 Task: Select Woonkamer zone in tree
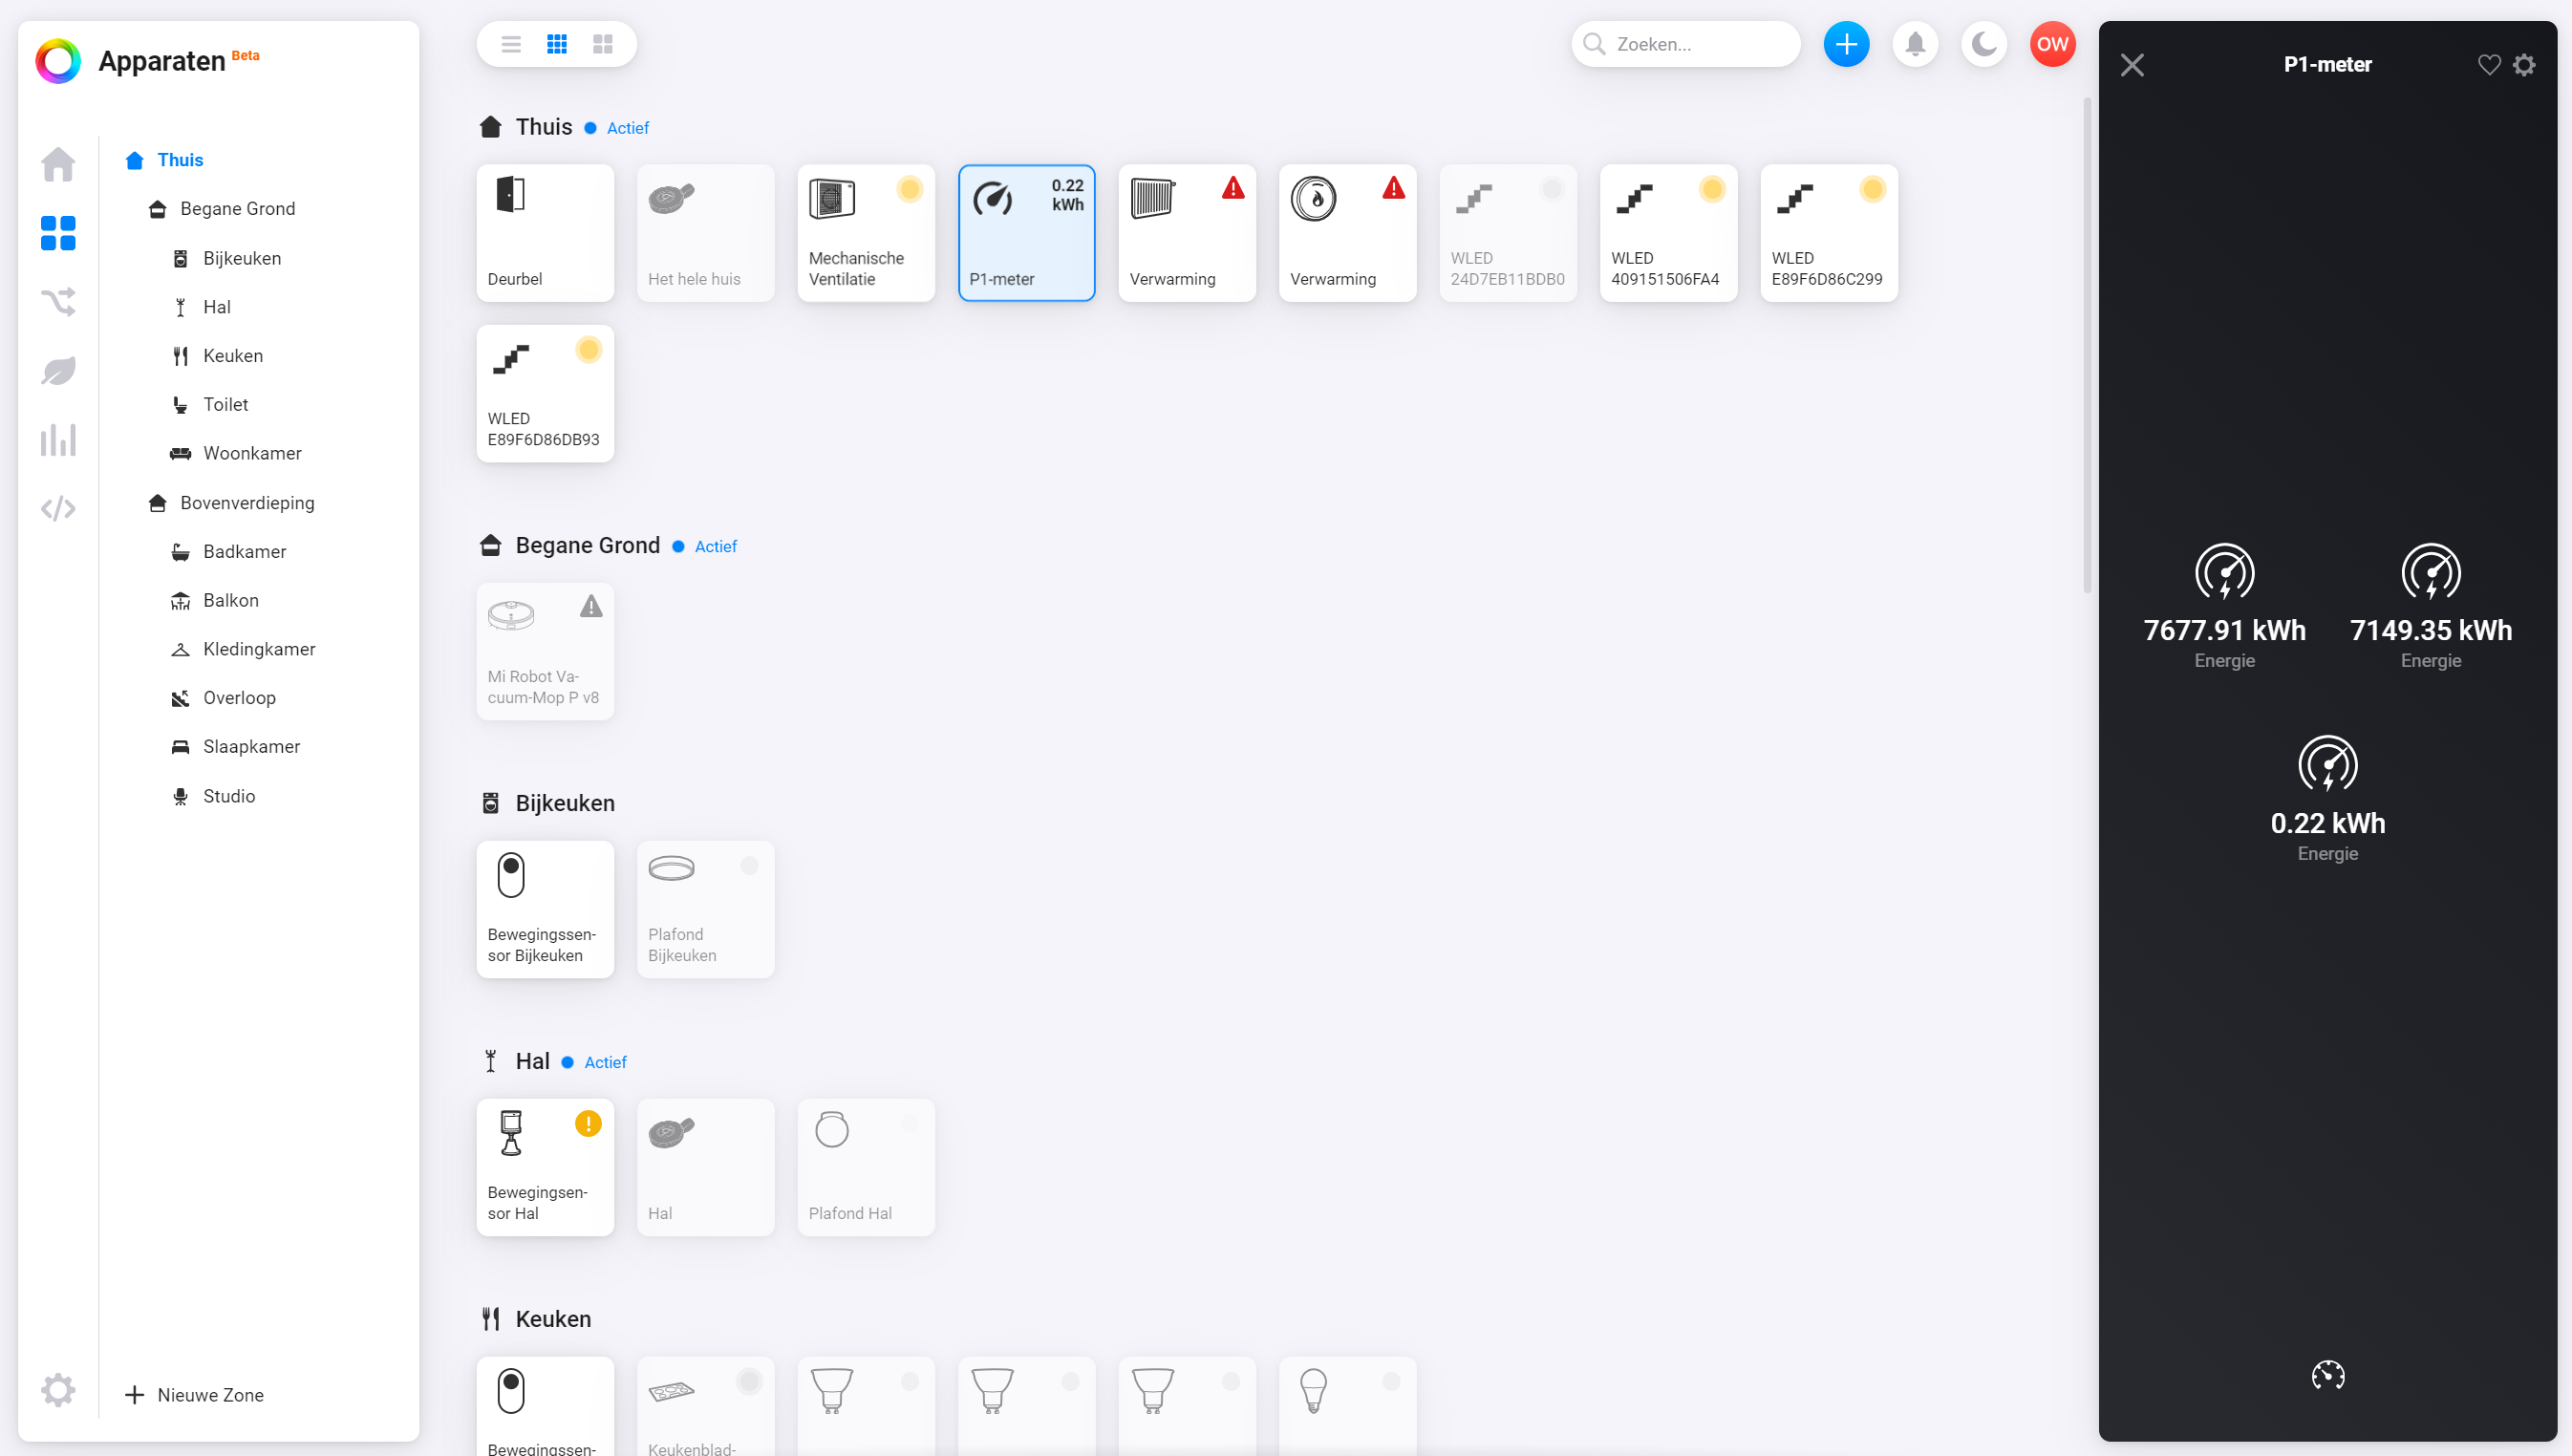pyautogui.click(x=252, y=453)
